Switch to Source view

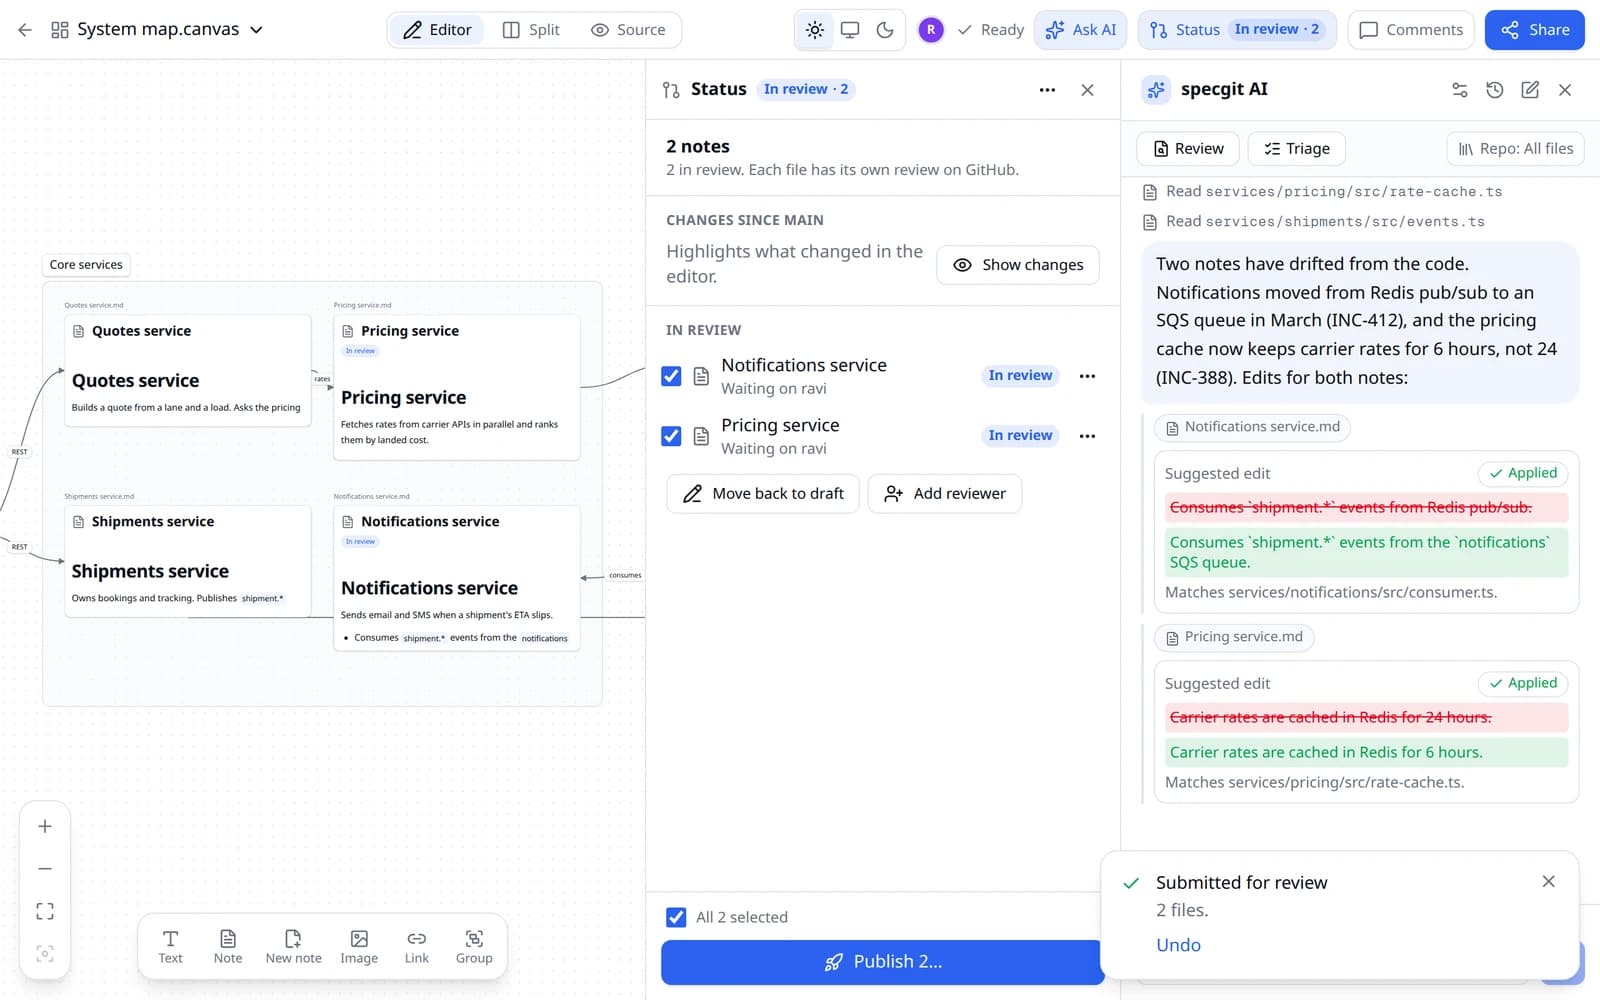628,30
